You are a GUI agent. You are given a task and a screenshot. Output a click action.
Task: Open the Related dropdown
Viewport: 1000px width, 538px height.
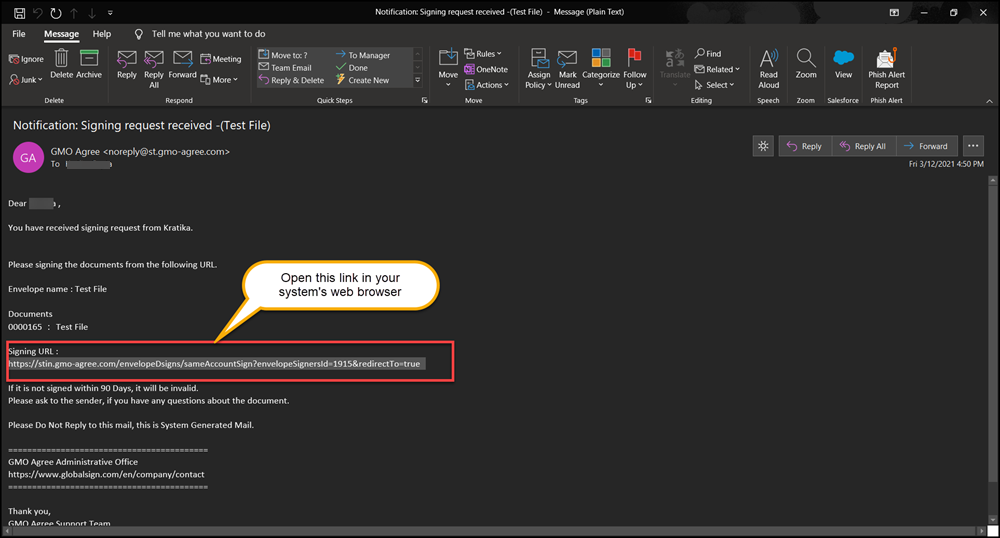pyautogui.click(x=717, y=69)
